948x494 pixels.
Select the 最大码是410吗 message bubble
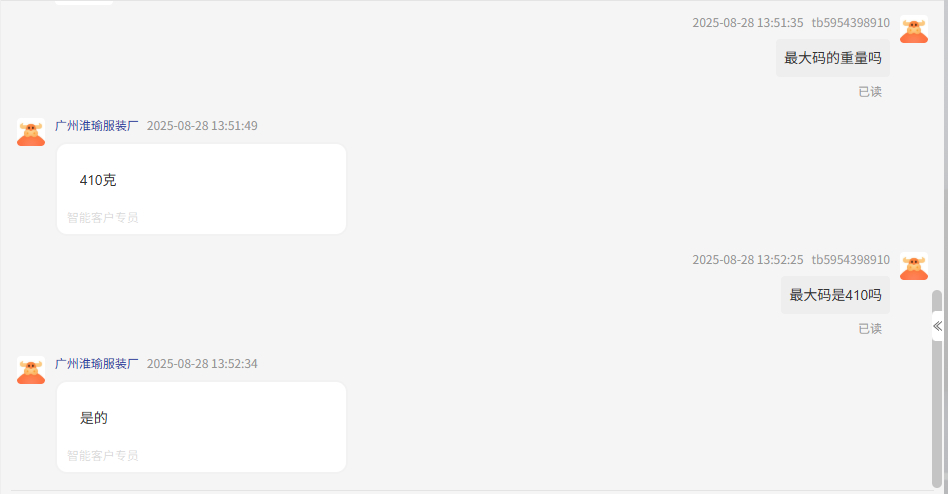[x=835, y=295]
